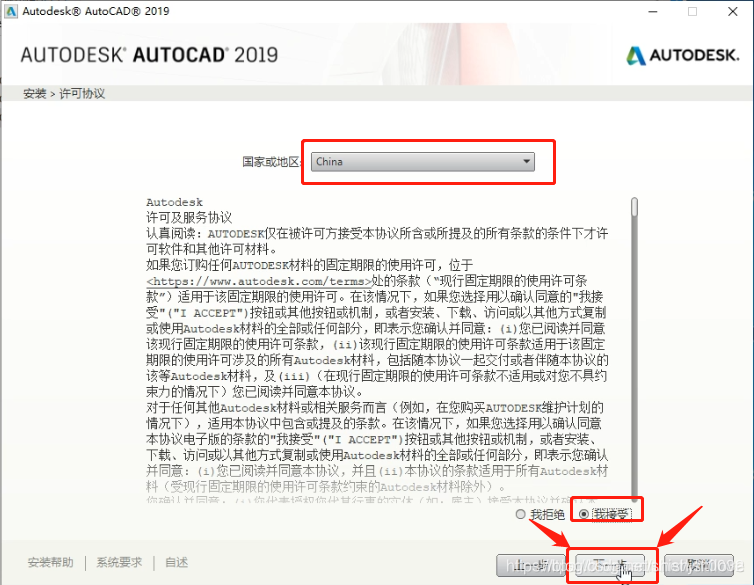Click the autodesk.com/terms link in the agreement
Viewport: 754px width, 585px height.
click(x=259, y=282)
